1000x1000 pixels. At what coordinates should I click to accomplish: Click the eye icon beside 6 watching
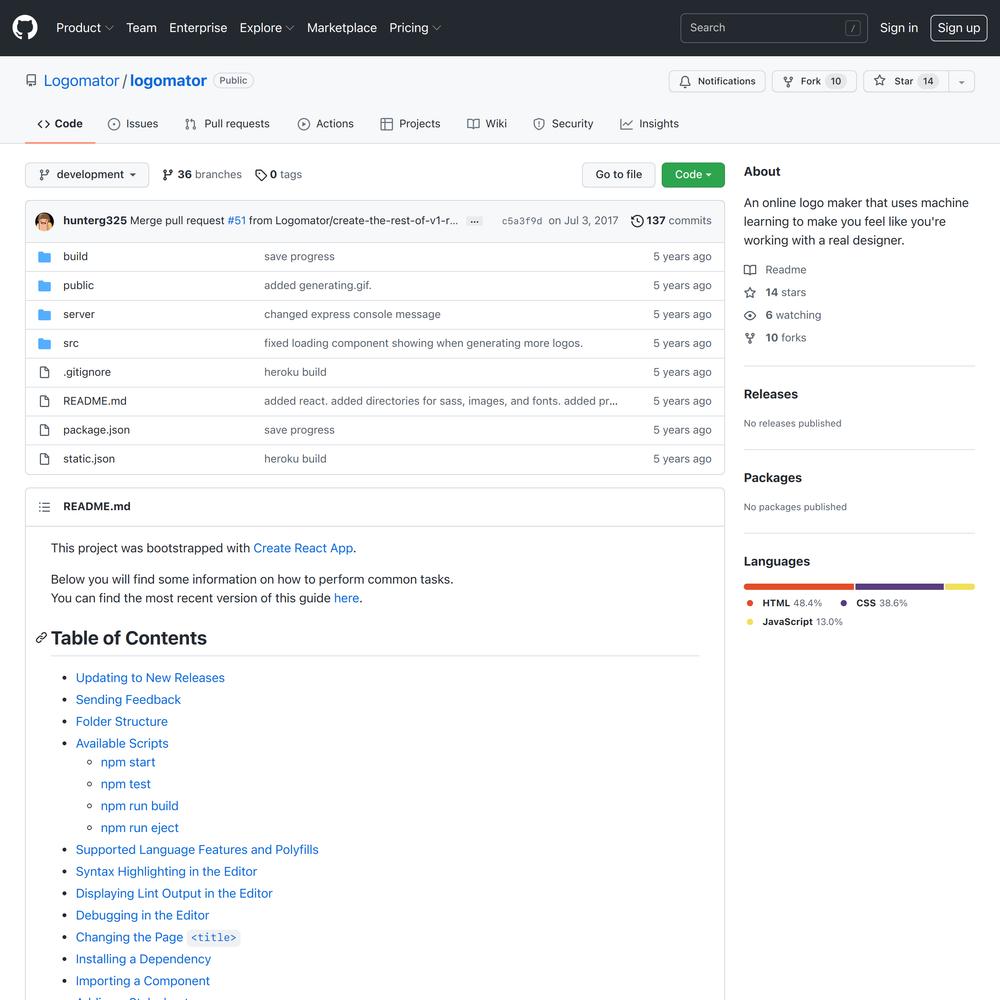[750, 316]
